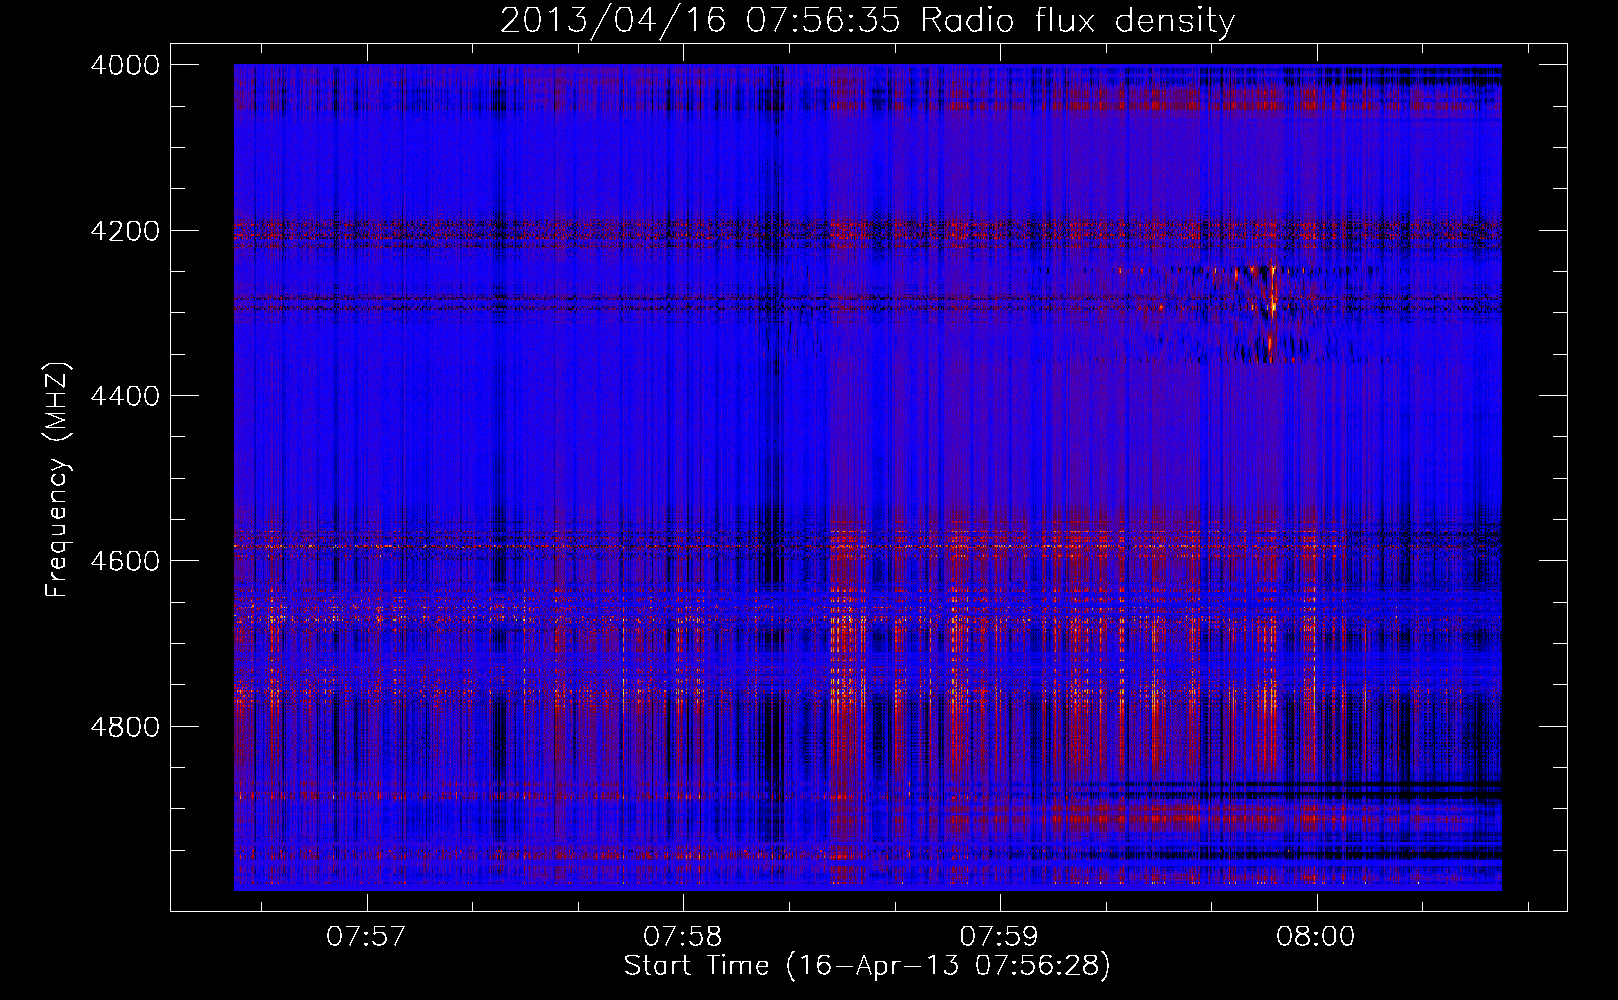Click the 4800 frequency axis label
Screen dimensions: 1618x1000
pos(125,727)
